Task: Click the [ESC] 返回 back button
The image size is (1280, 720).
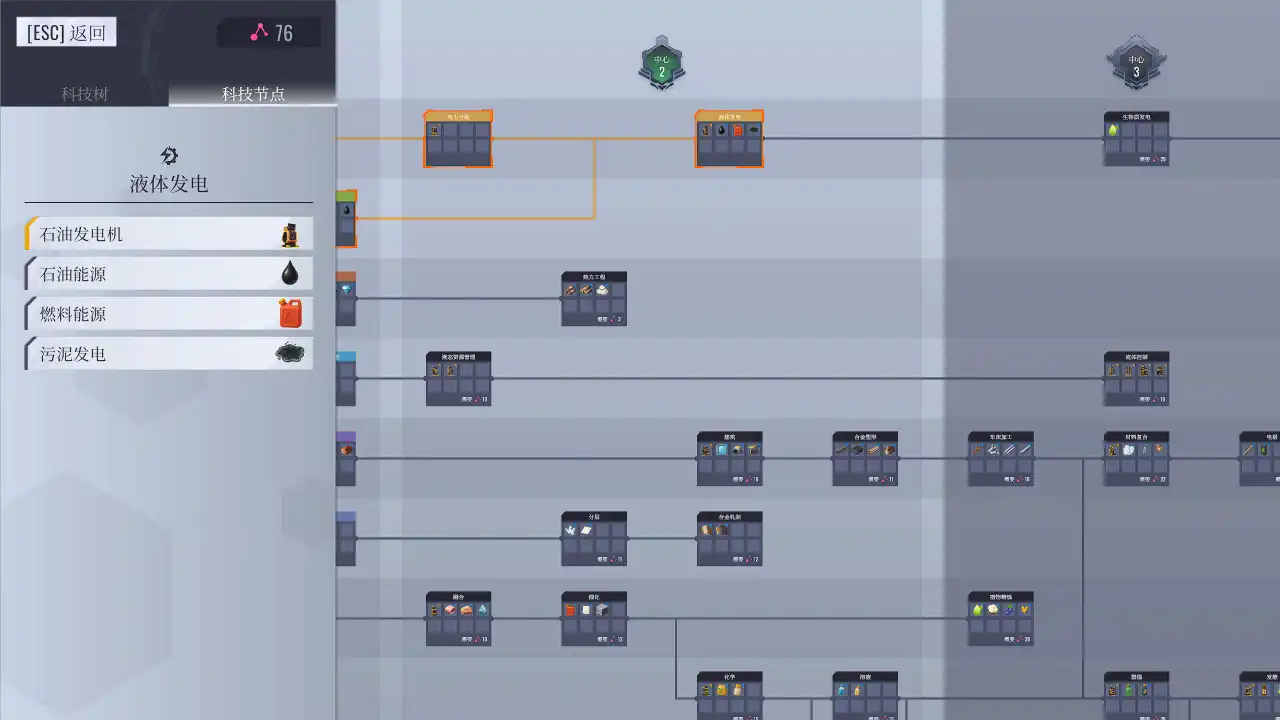Action: [x=66, y=33]
